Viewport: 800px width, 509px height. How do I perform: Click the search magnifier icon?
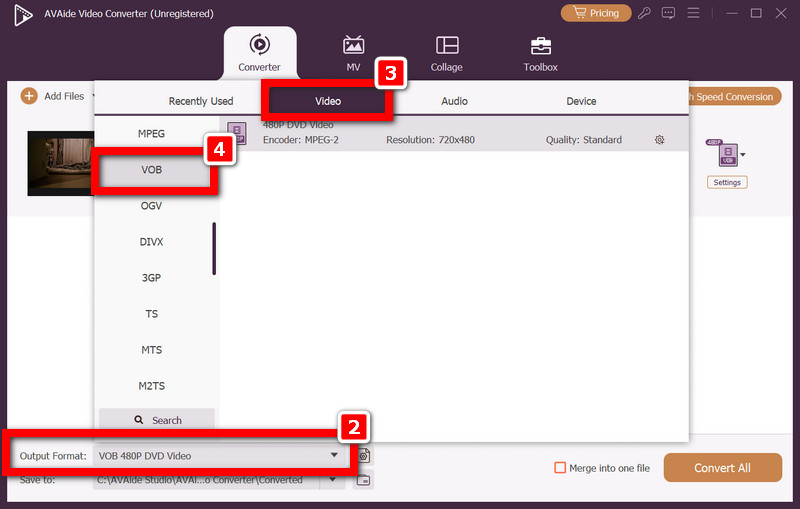[x=139, y=420]
